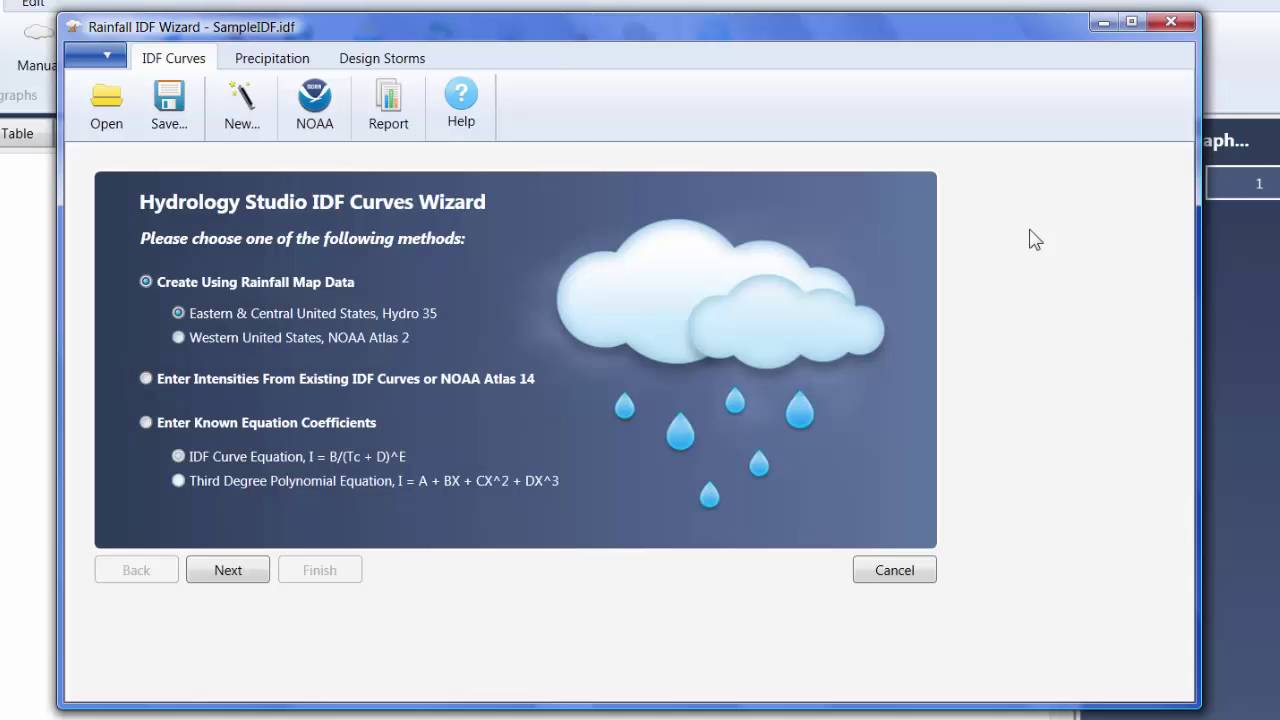This screenshot has height=720, width=1280.
Task: Open an IDF file with the folder icon
Action: coord(107,106)
